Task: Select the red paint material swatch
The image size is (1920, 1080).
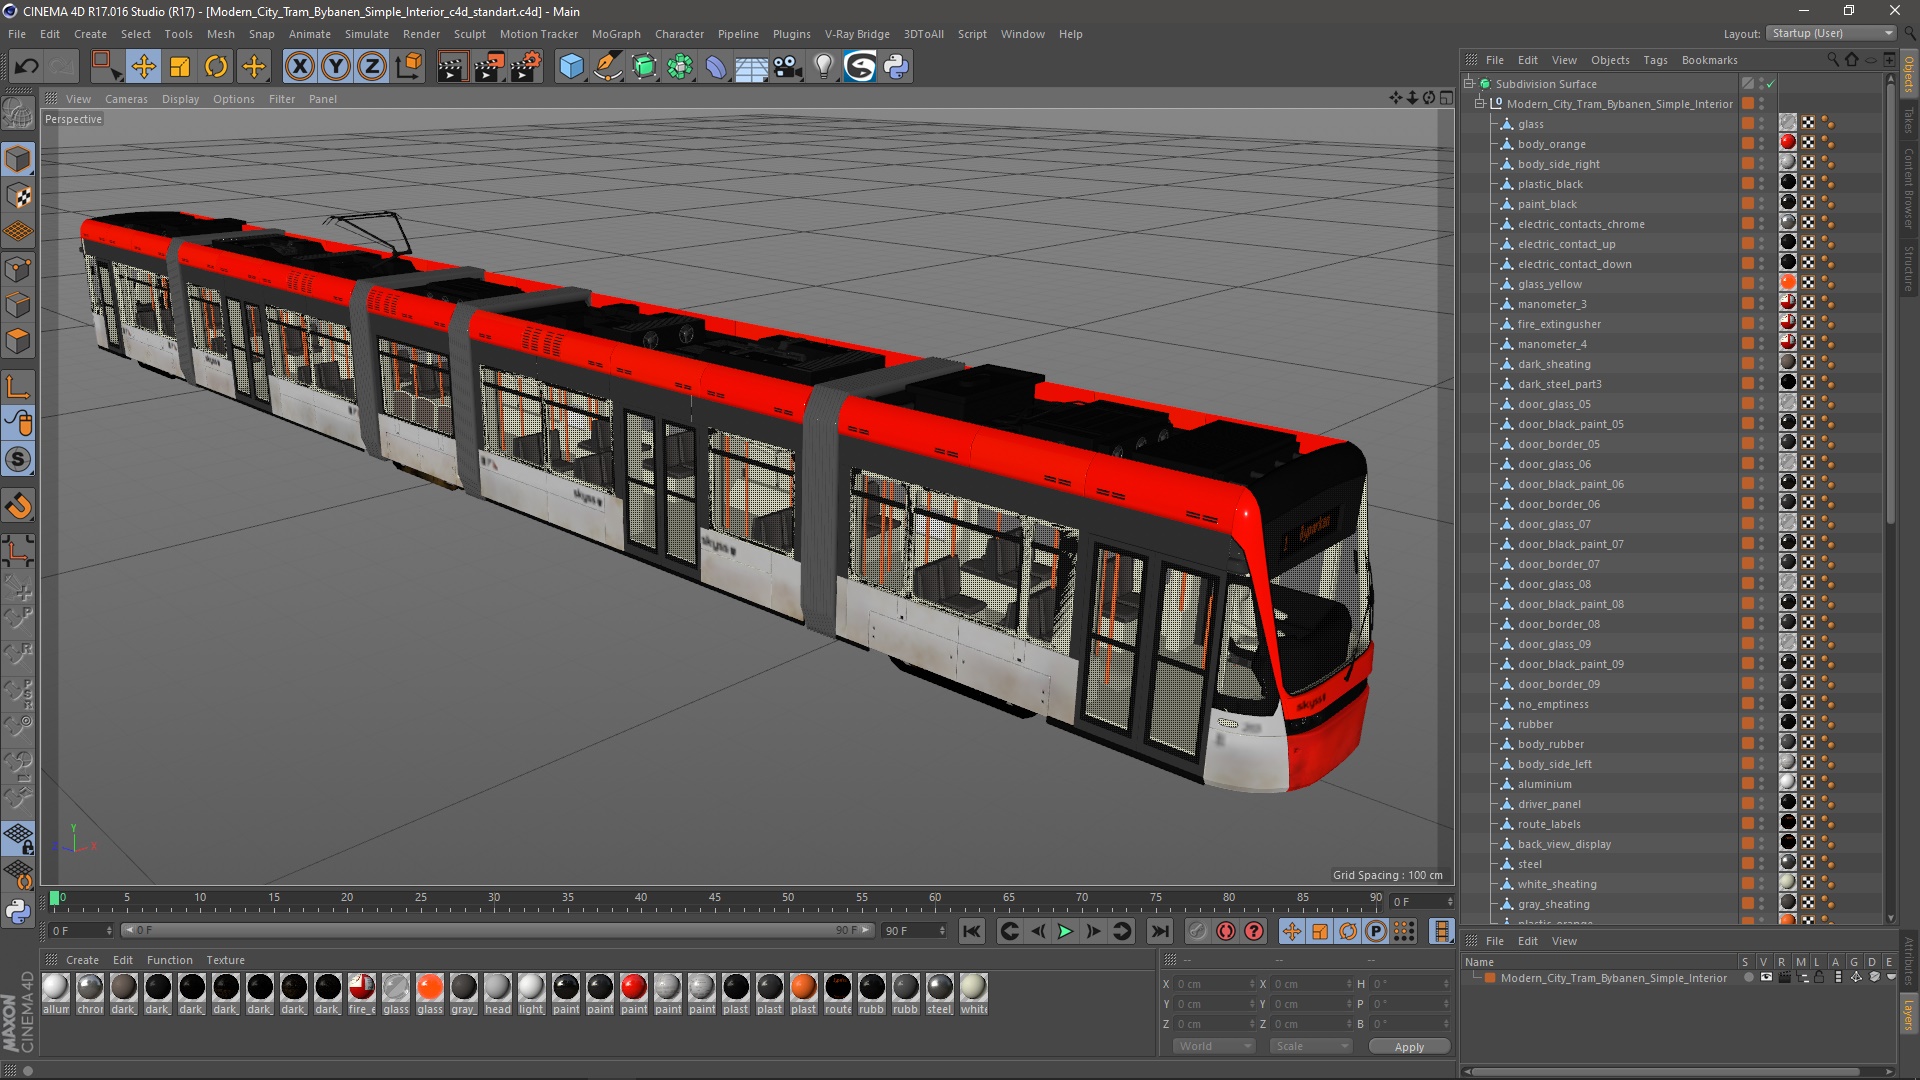Action: coord(634,988)
